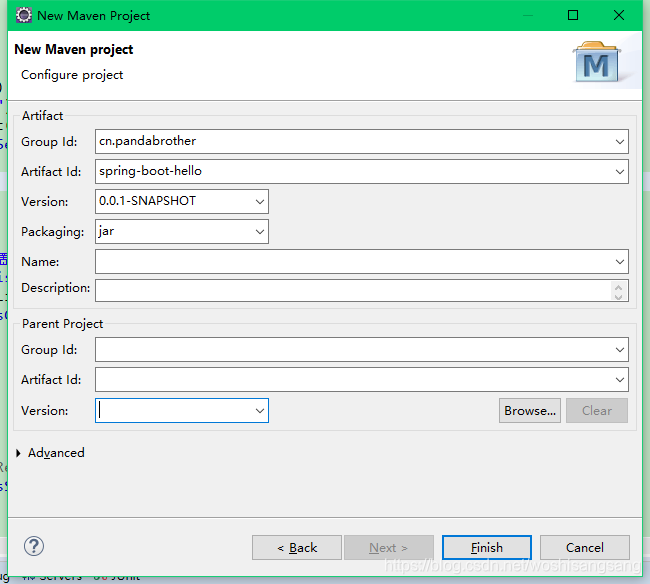Click the Eclipse icon in the title bar
The image size is (650, 584).
point(24,15)
